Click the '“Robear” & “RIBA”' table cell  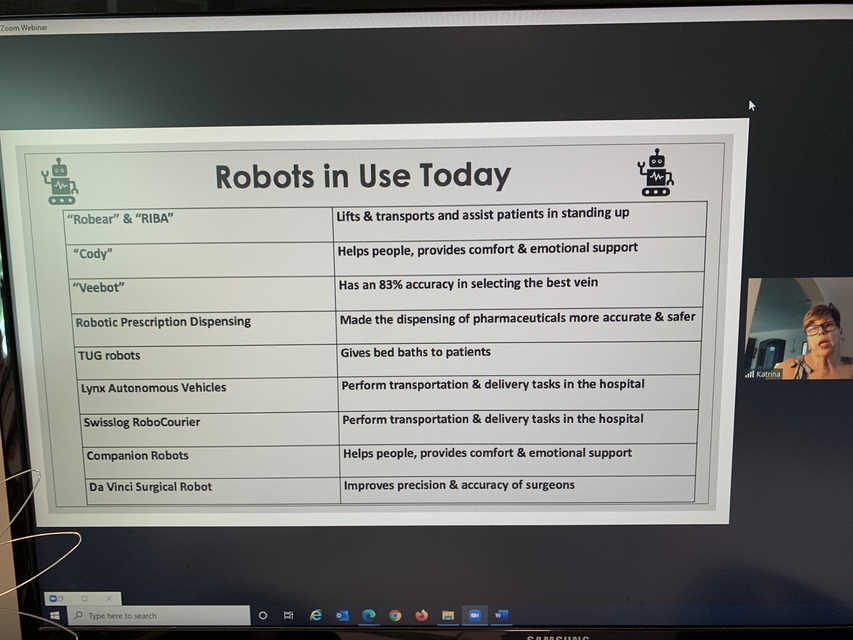click(199, 225)
